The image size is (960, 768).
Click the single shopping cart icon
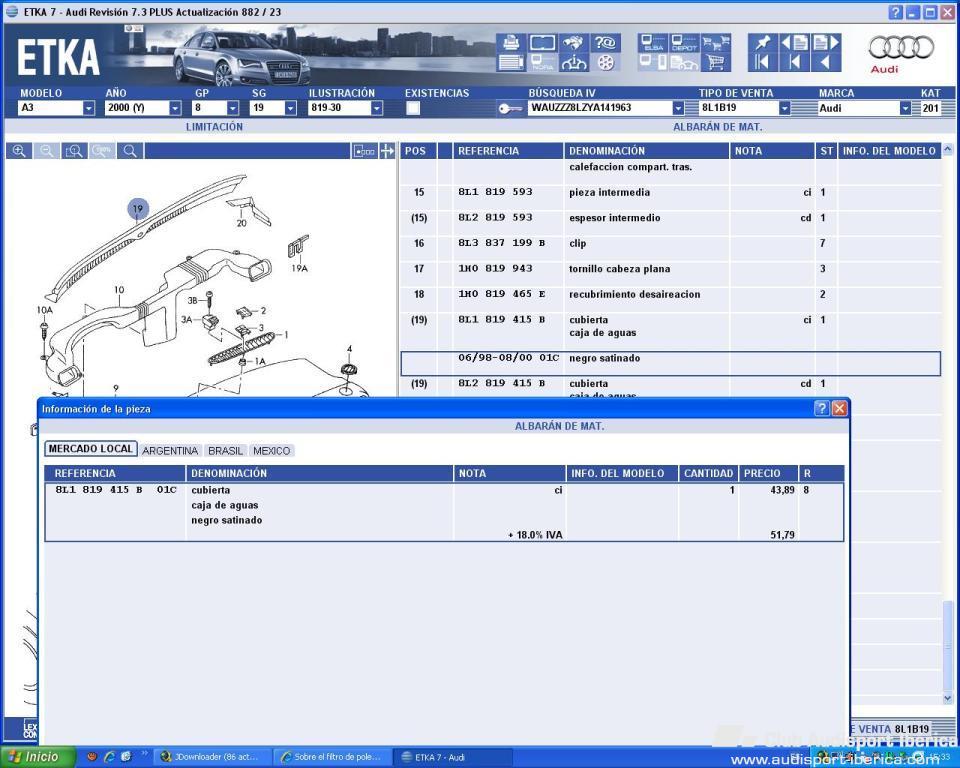tap(716, 62)
